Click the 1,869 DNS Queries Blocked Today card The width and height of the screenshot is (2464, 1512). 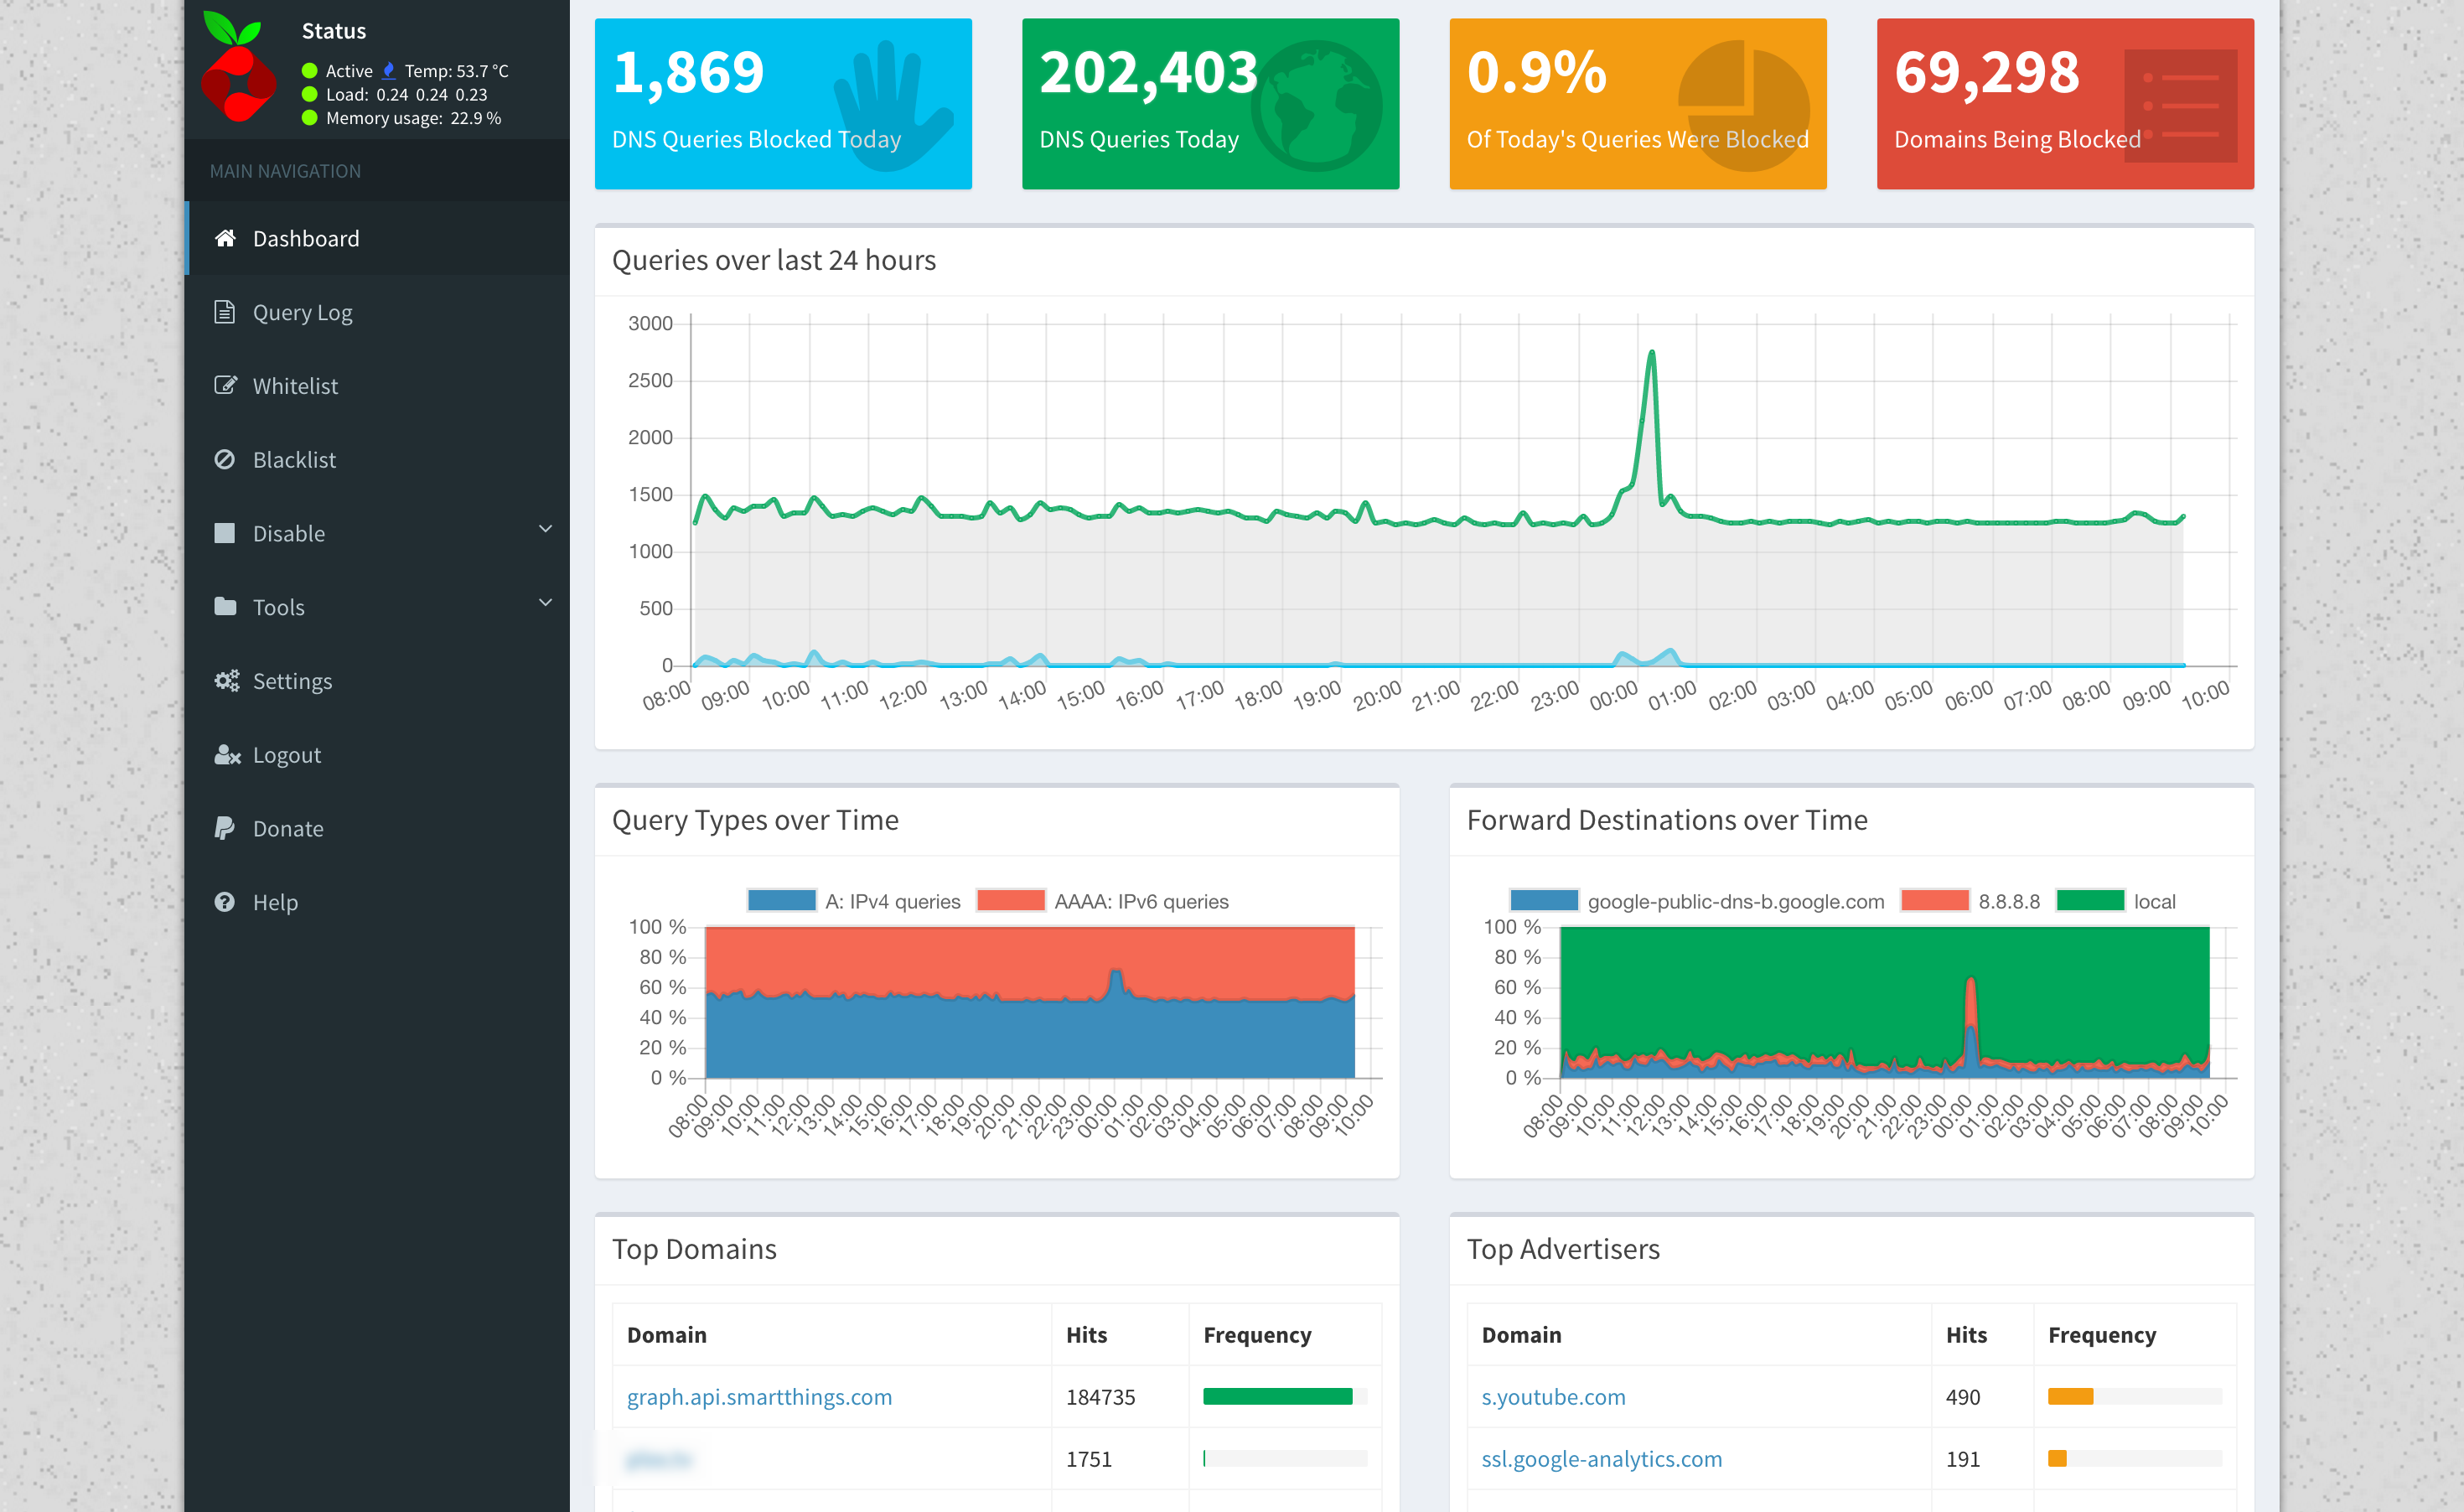click(x=783, y=104)
